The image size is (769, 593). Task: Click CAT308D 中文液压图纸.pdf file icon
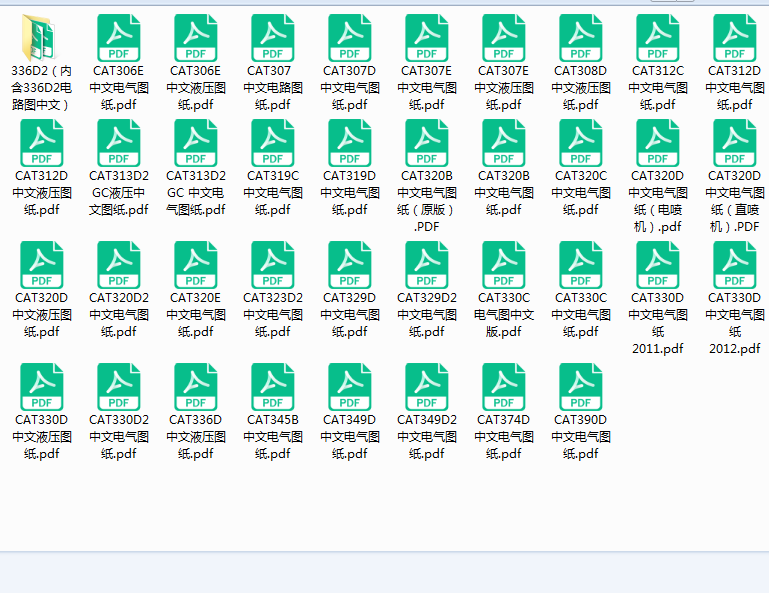click(x=581, y=38)
